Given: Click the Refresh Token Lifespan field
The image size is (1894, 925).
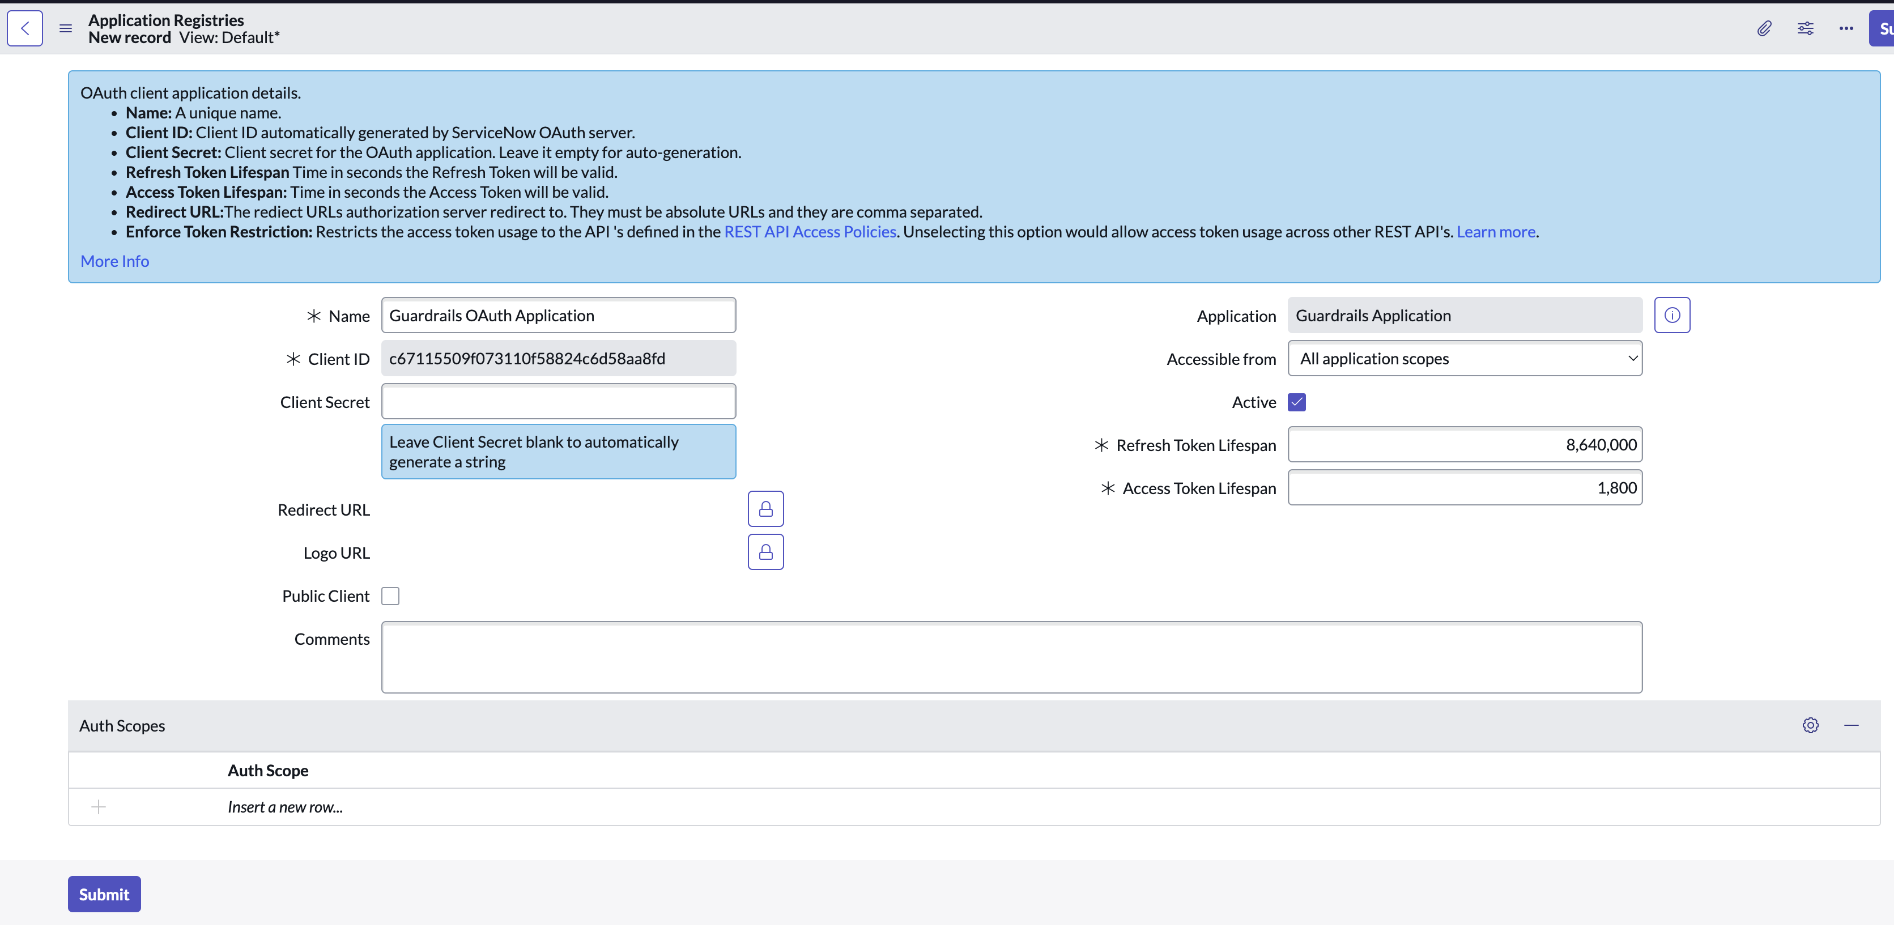Looking at the screenshot, I should pyautogui.click(x=1464, y=445).
